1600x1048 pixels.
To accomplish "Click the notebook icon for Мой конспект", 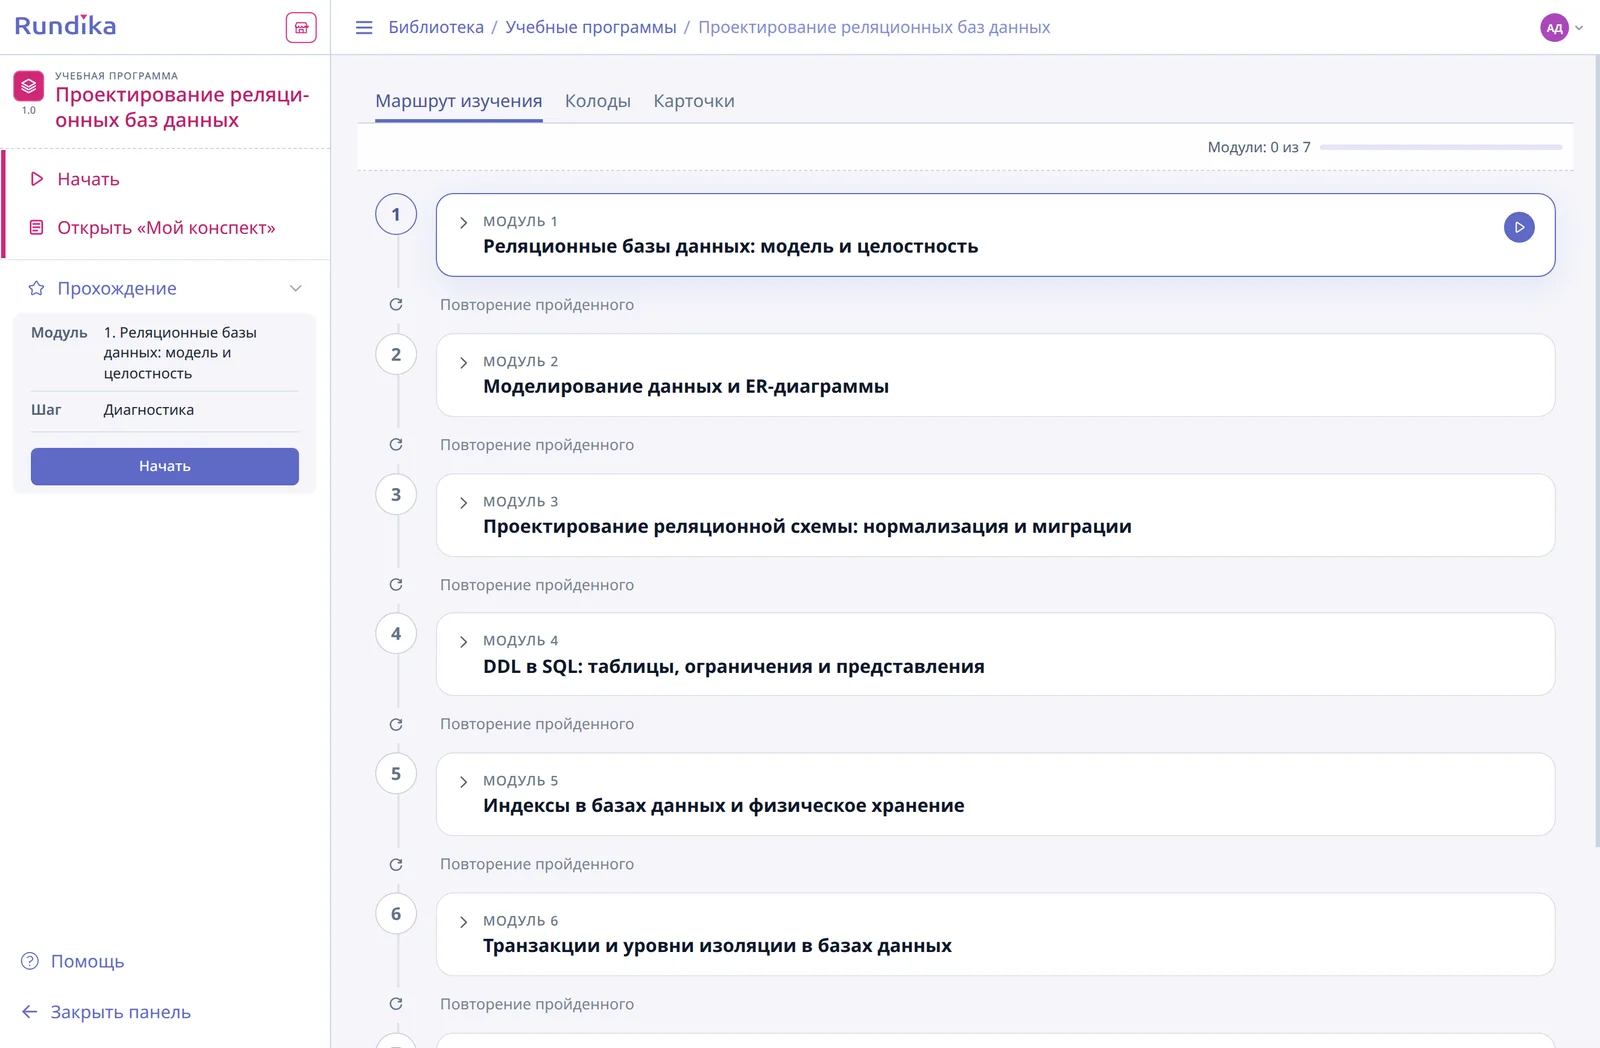I will click(x=37, y=228).
